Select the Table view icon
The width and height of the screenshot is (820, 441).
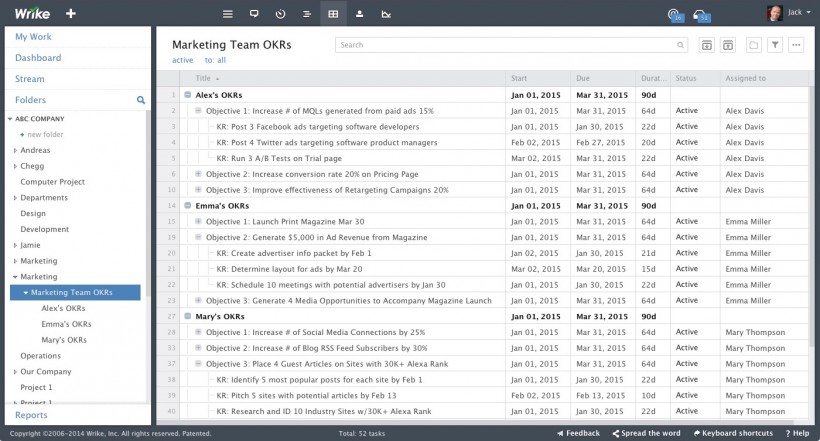(333, 14)
